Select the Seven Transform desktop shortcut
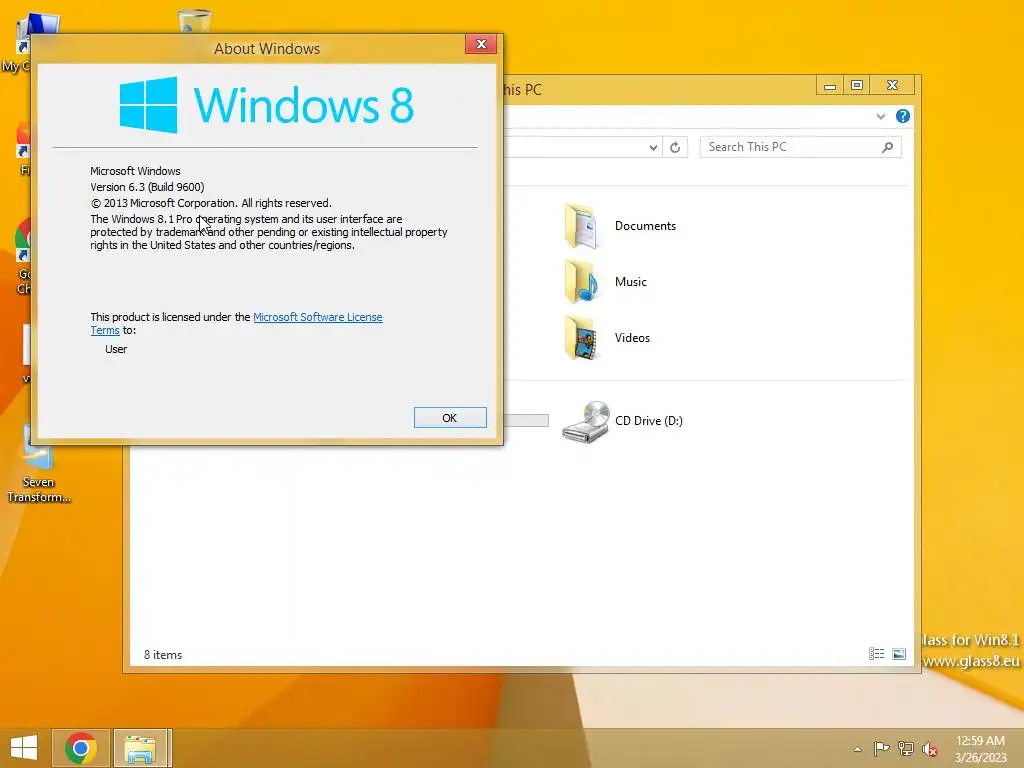 tap(39, 464)
